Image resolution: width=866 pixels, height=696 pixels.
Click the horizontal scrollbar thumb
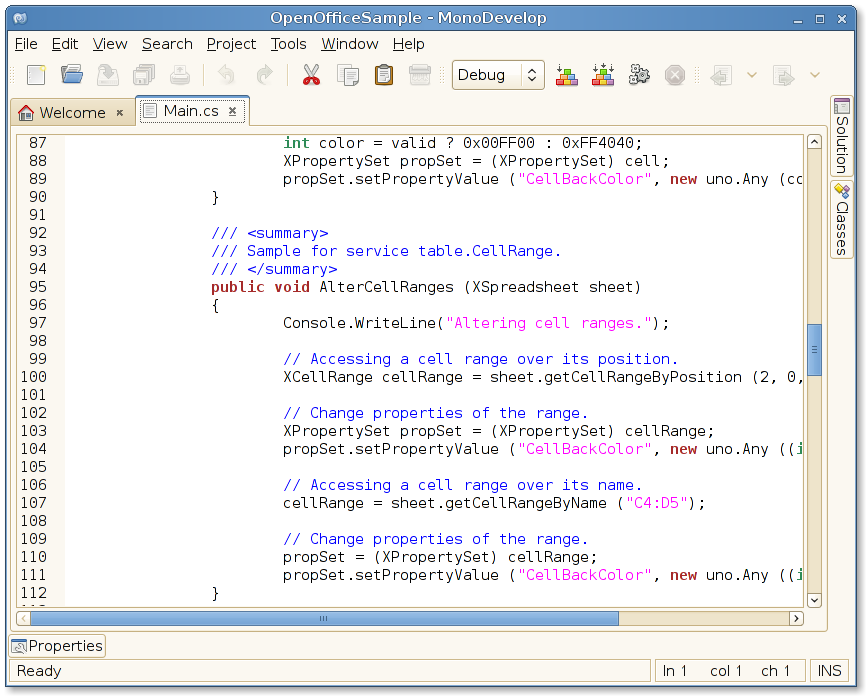click(x=324, y=618)
